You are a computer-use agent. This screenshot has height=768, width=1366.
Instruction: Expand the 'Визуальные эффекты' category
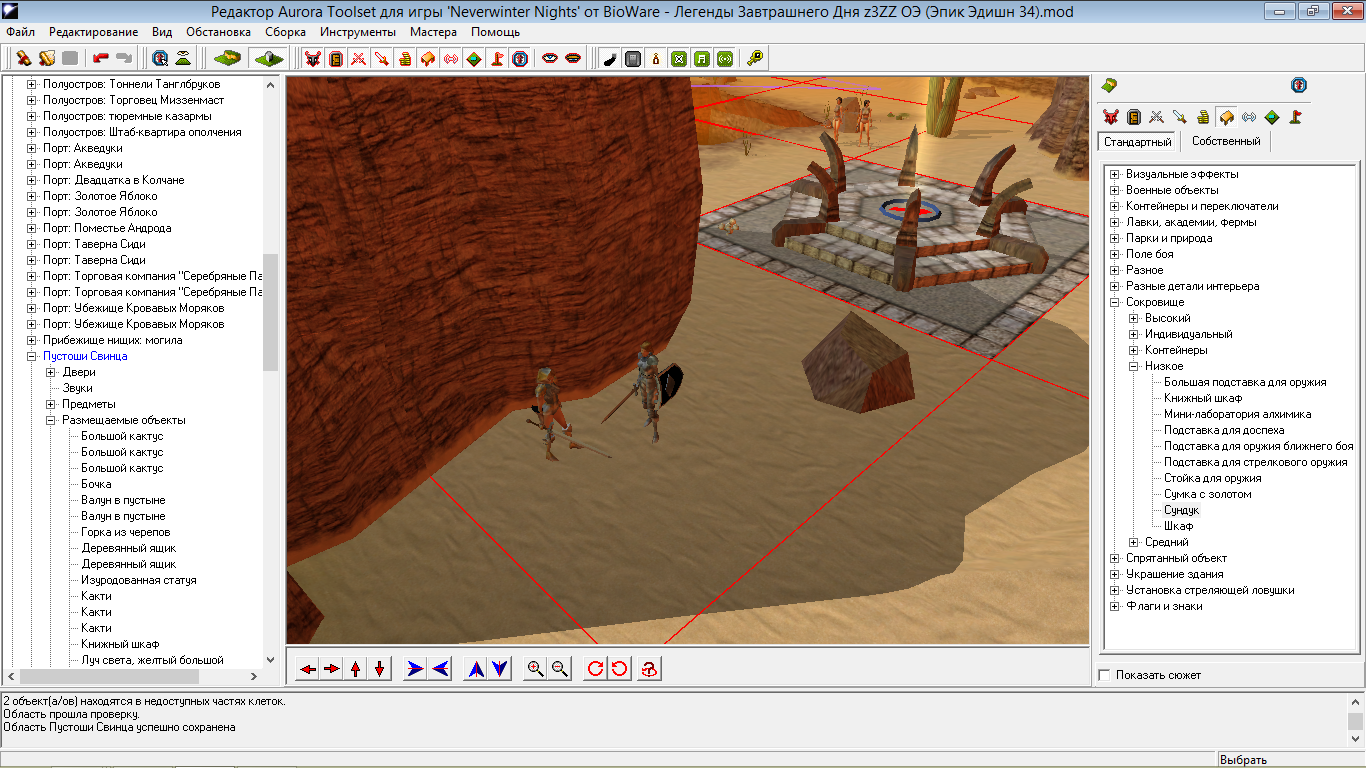pos(1114,174)
